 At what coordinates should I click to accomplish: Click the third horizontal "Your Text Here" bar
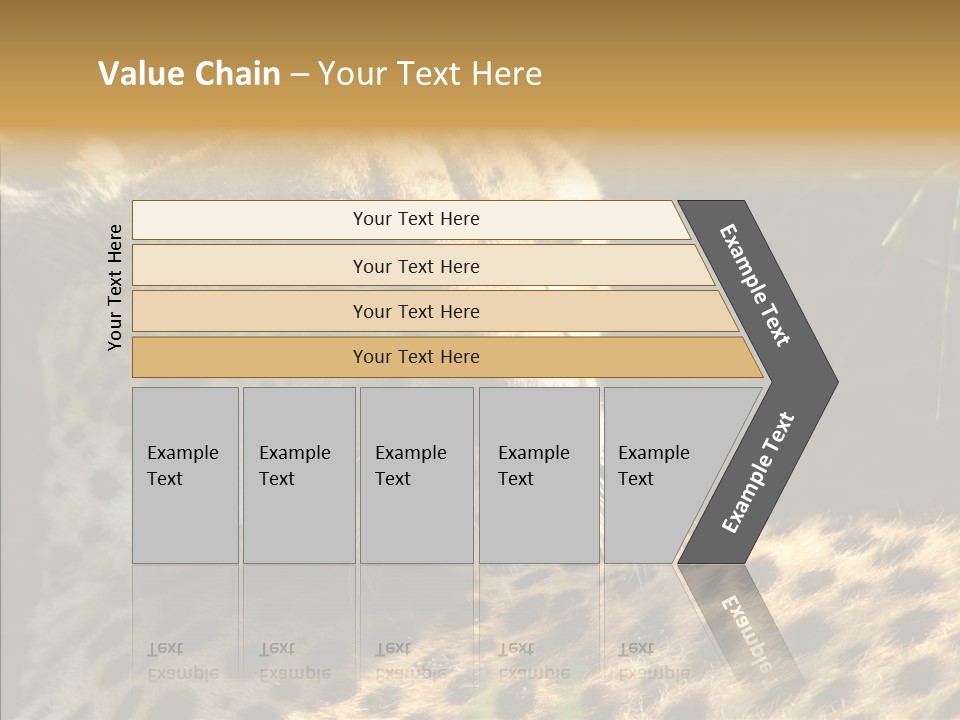416,311
